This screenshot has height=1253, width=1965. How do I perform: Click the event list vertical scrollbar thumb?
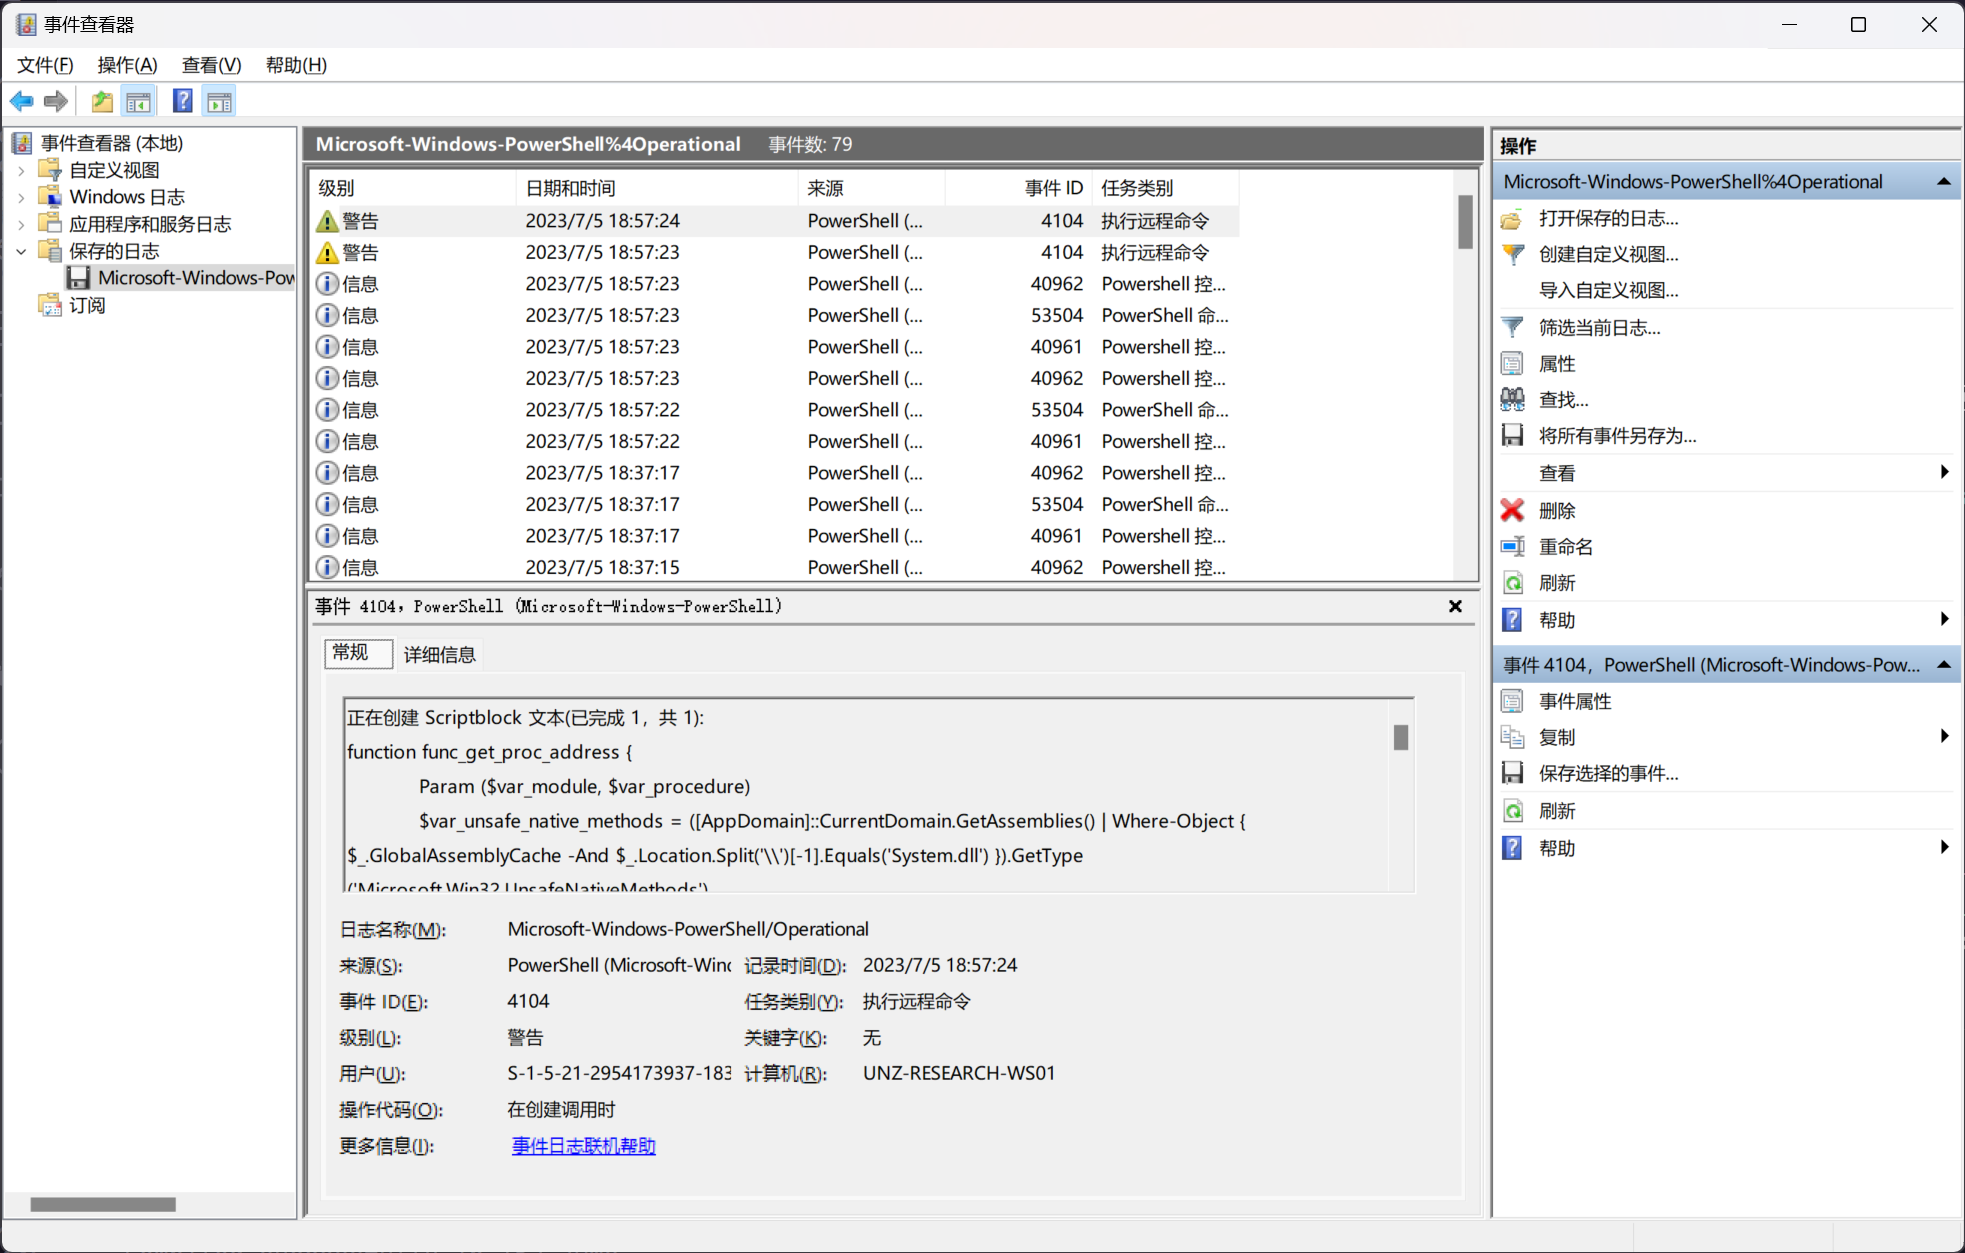coord(1465,221)
